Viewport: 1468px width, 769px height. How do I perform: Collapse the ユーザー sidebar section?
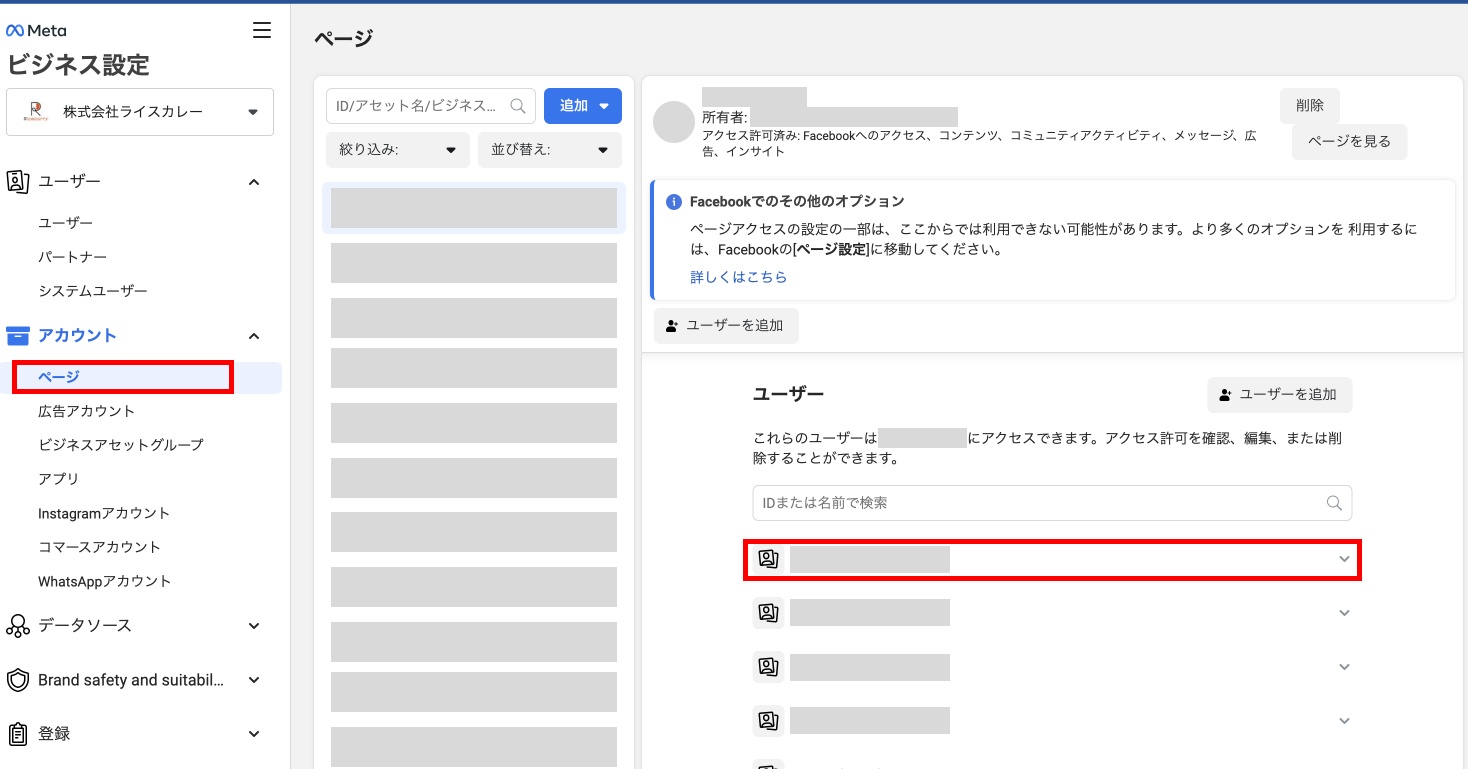click(254, 182)
